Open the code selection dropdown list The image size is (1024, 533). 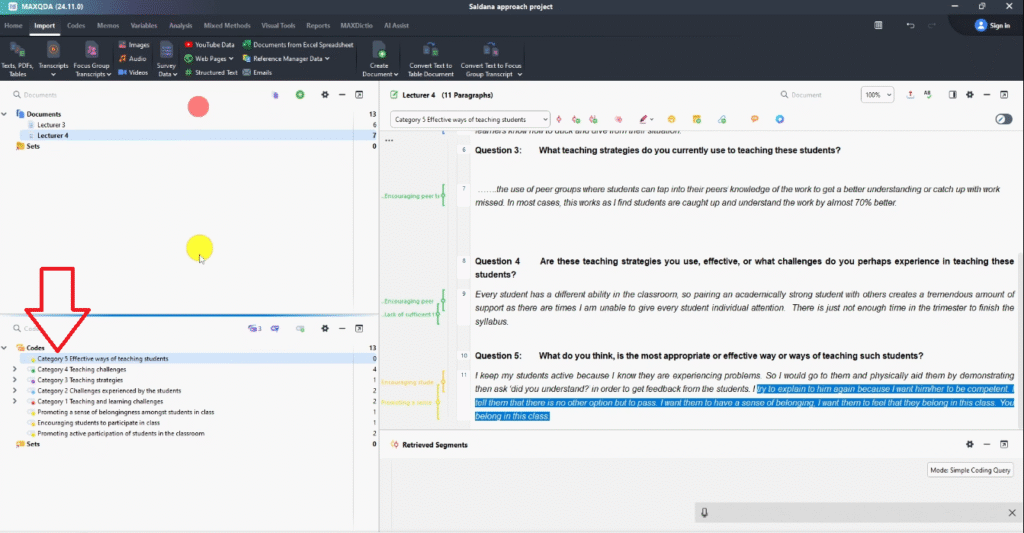click(x=543, y=120)
